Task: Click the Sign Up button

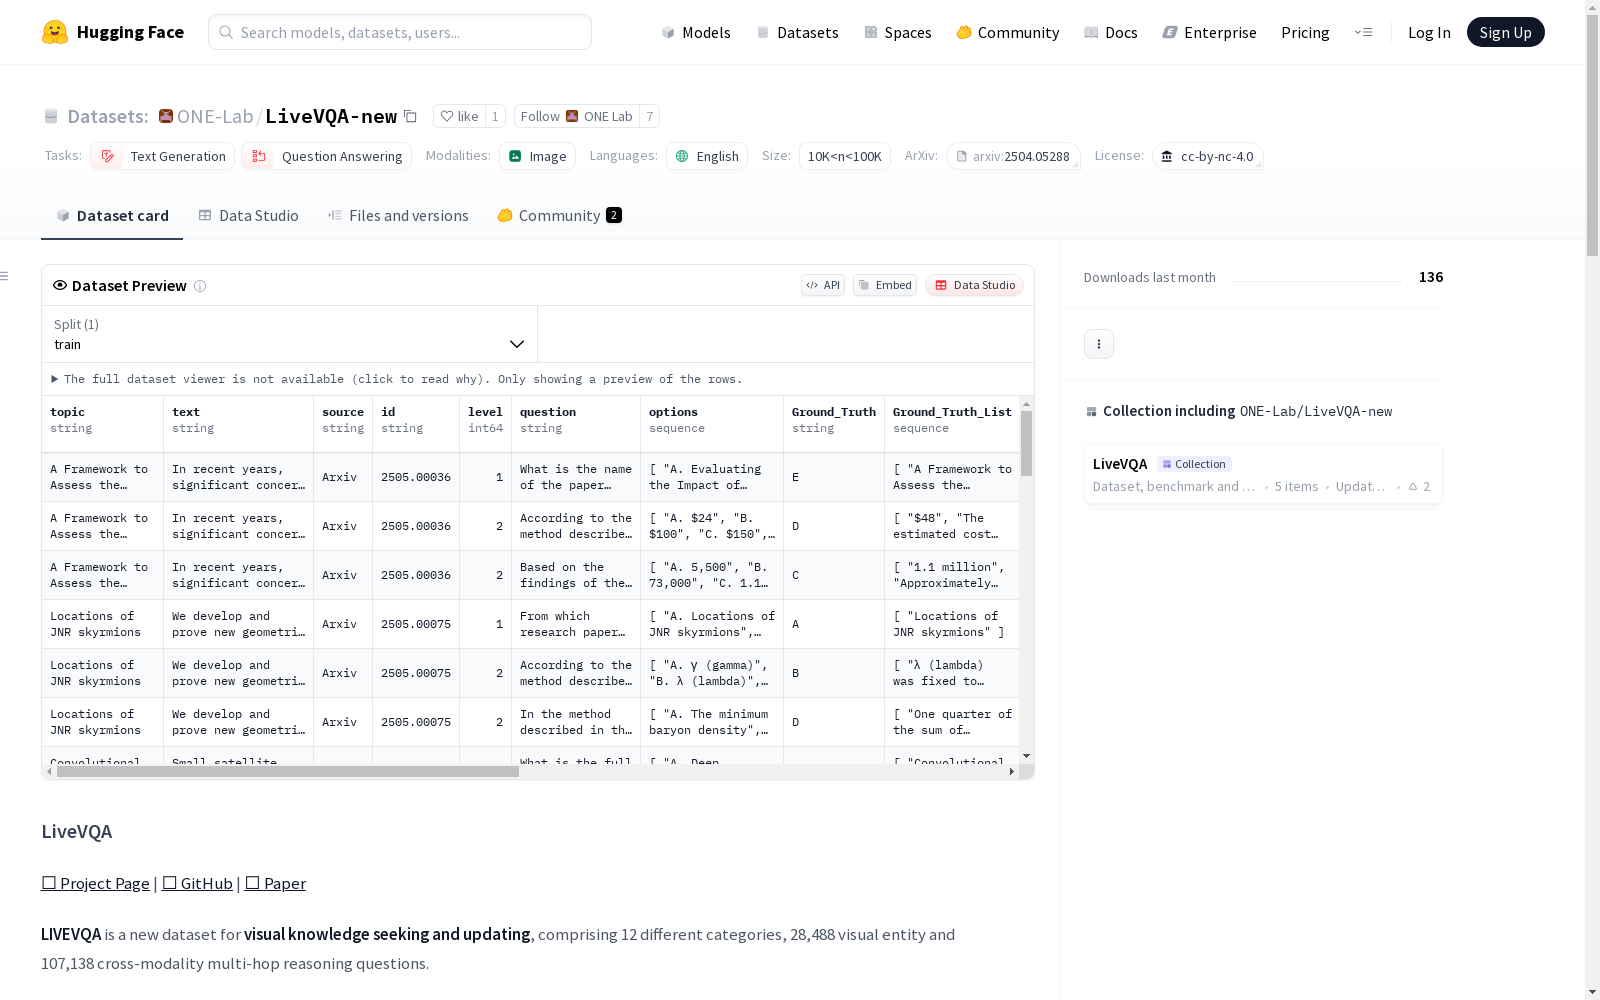Action: (x=1505, y=32)
